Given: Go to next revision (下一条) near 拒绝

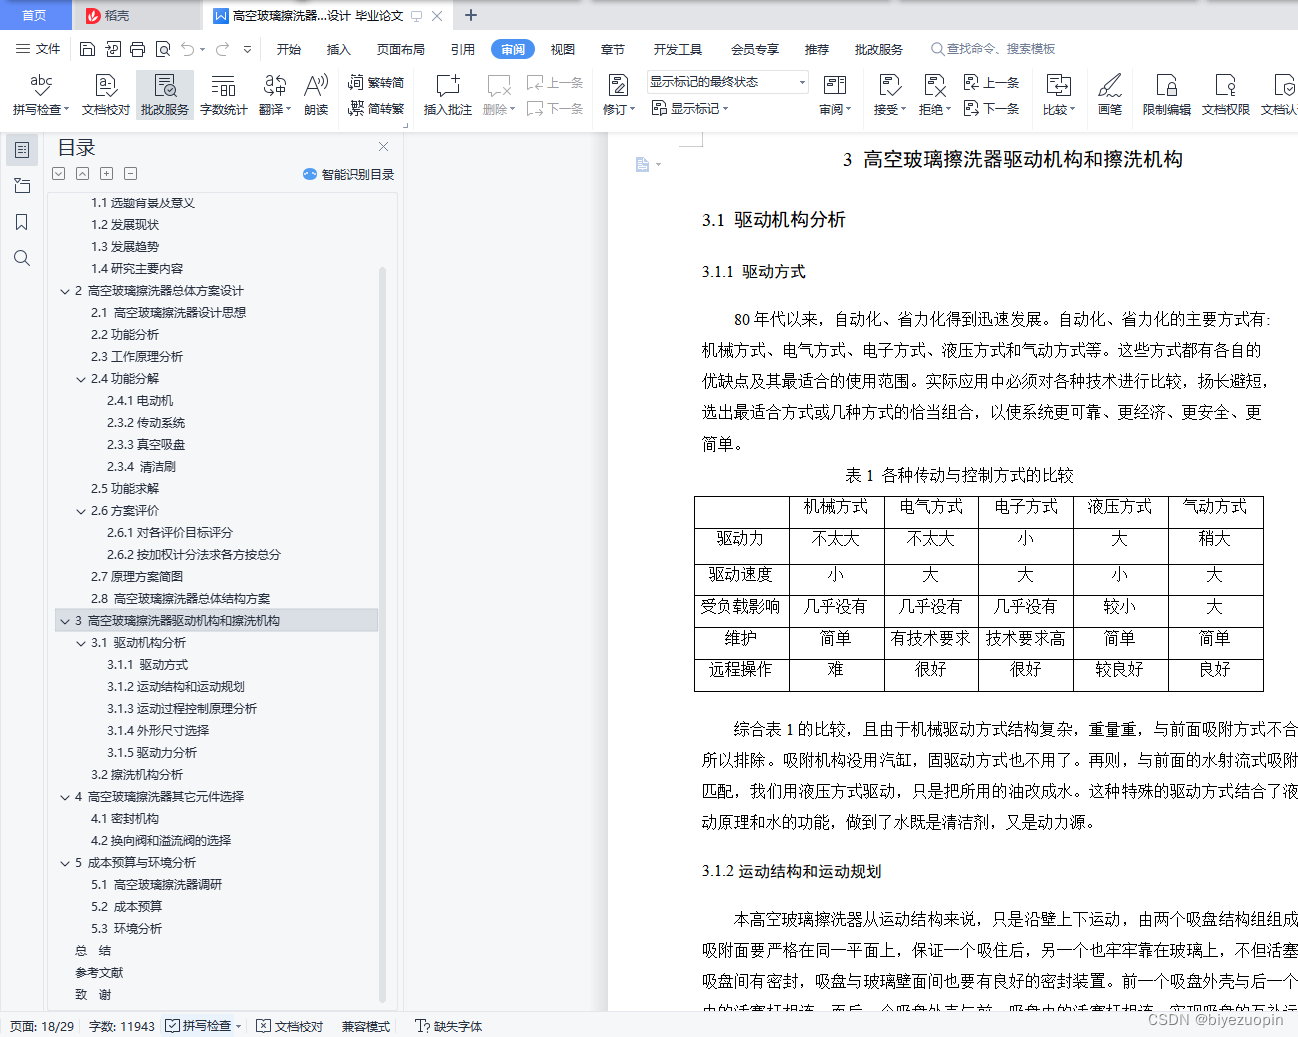Looking at the screenshot, I should 991,109.
